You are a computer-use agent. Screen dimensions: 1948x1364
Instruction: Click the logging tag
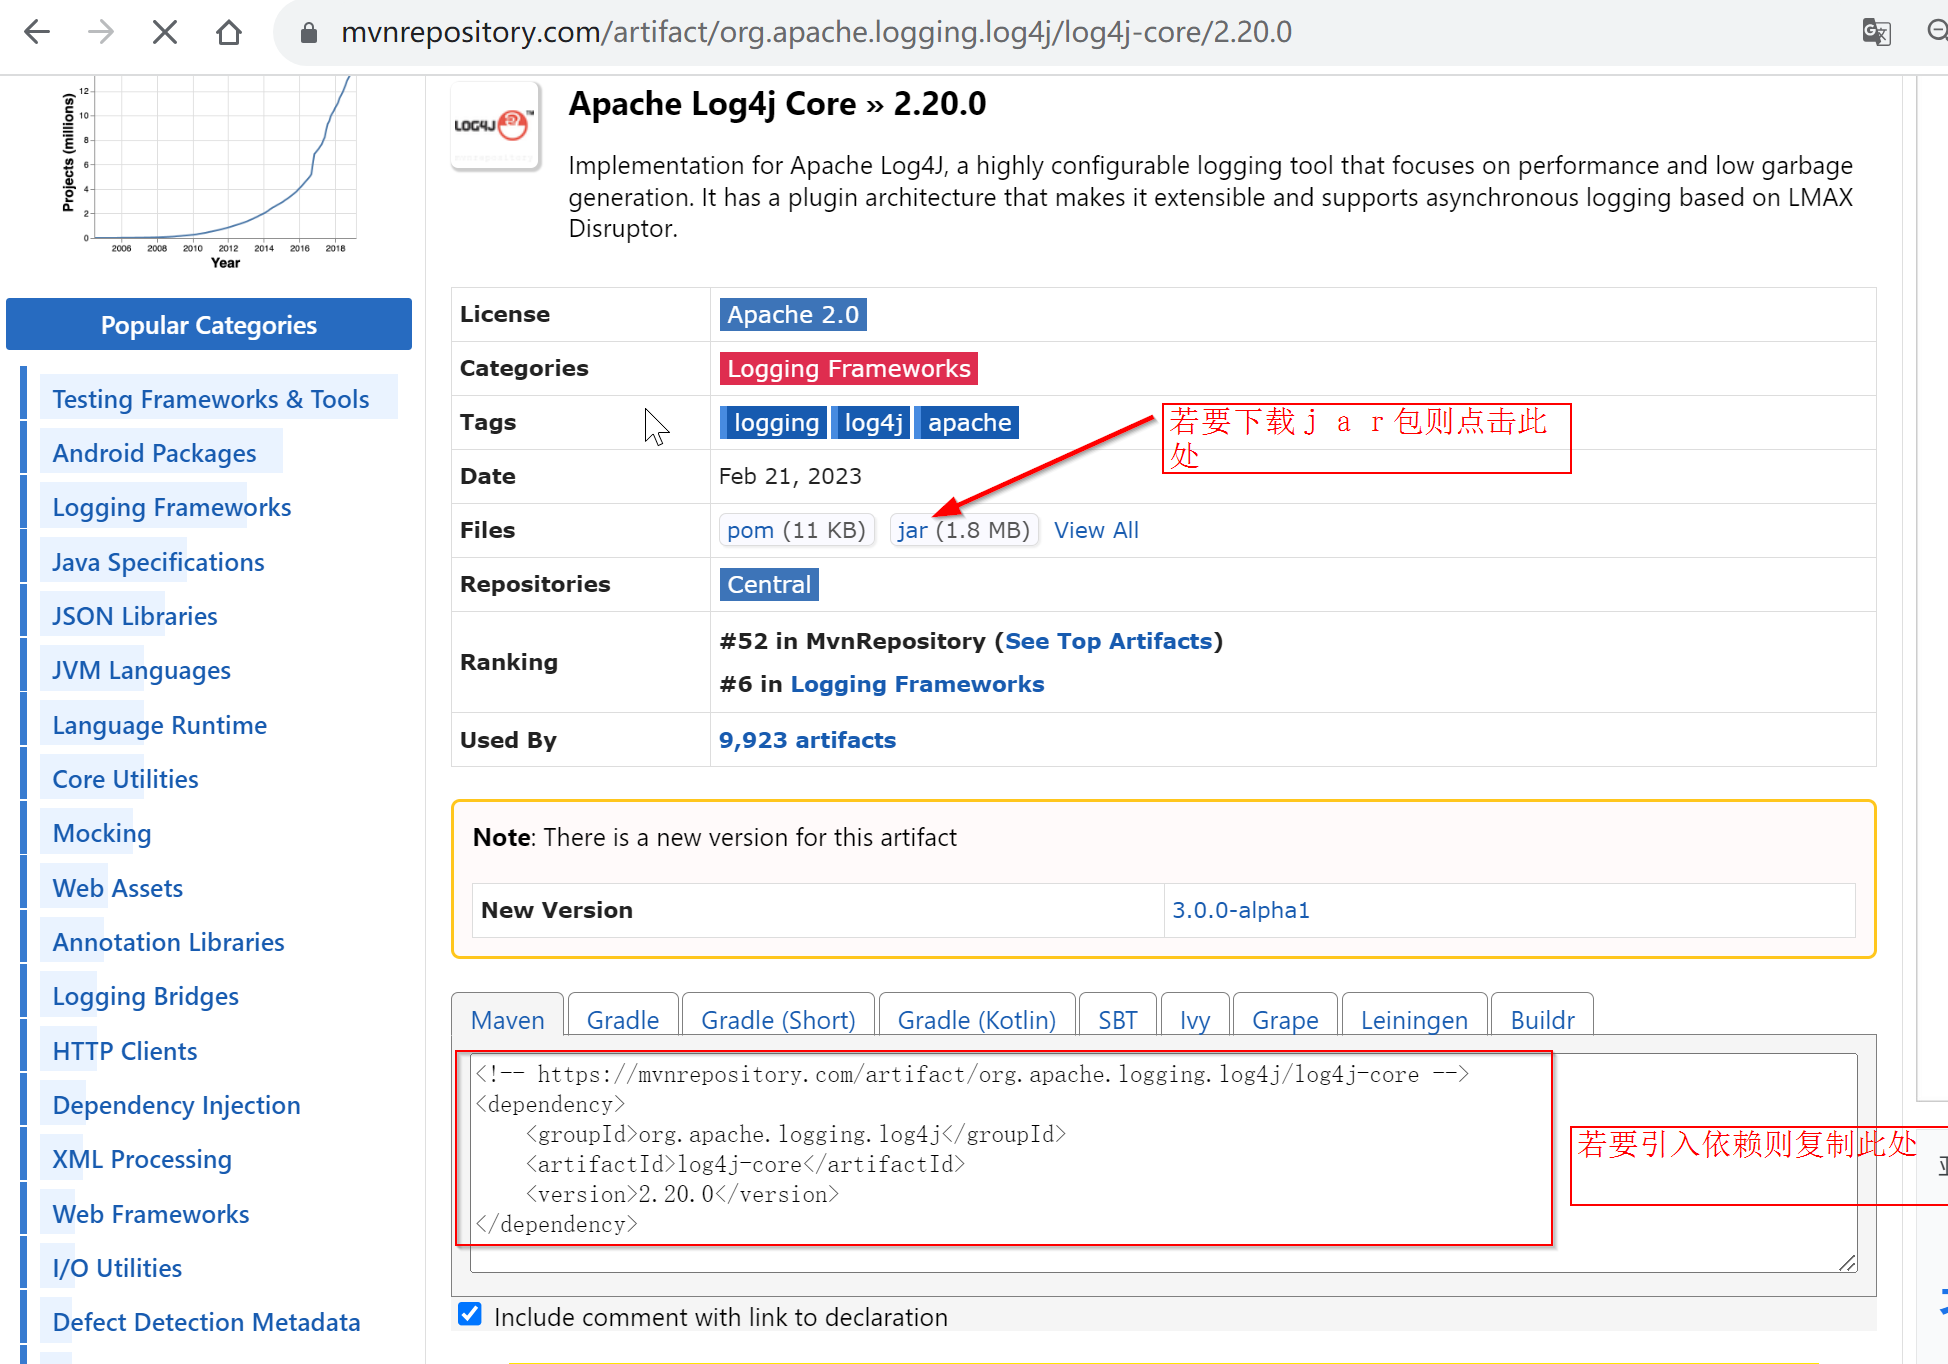(774, 422)
